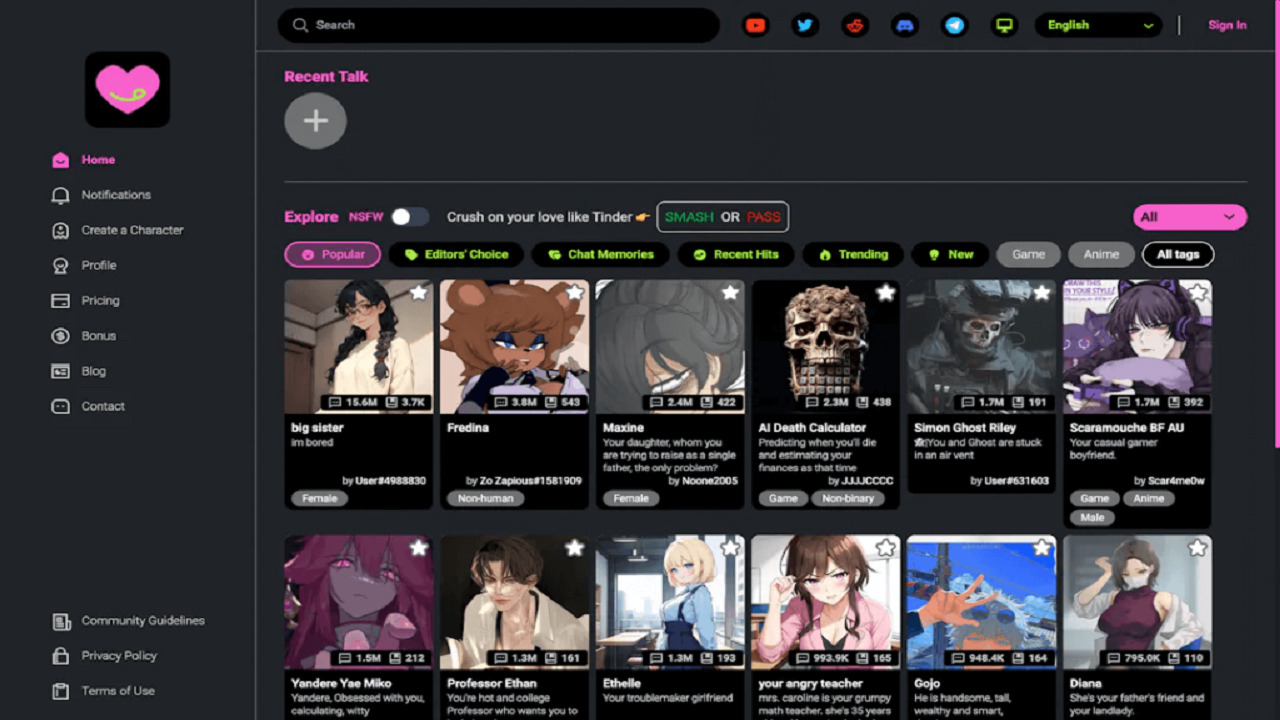Image resolution: width=1280 pixels, height=720 pixels.
Task: Open the Pricing page link
Action: (x=100, y=300)
